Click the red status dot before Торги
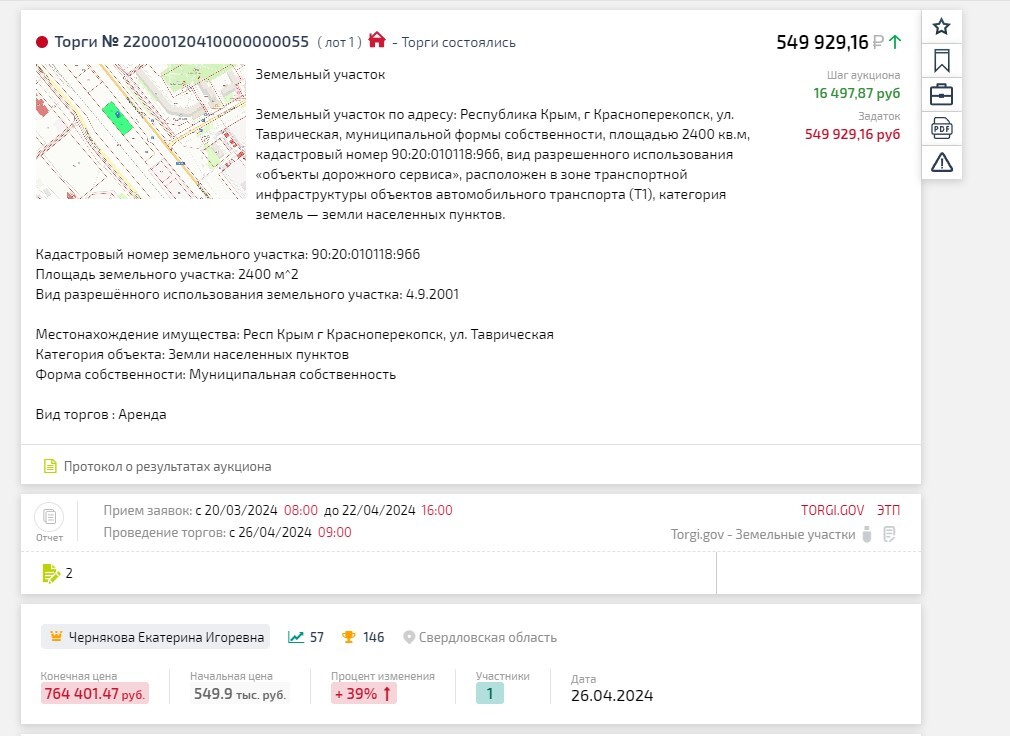 point(42,42)
